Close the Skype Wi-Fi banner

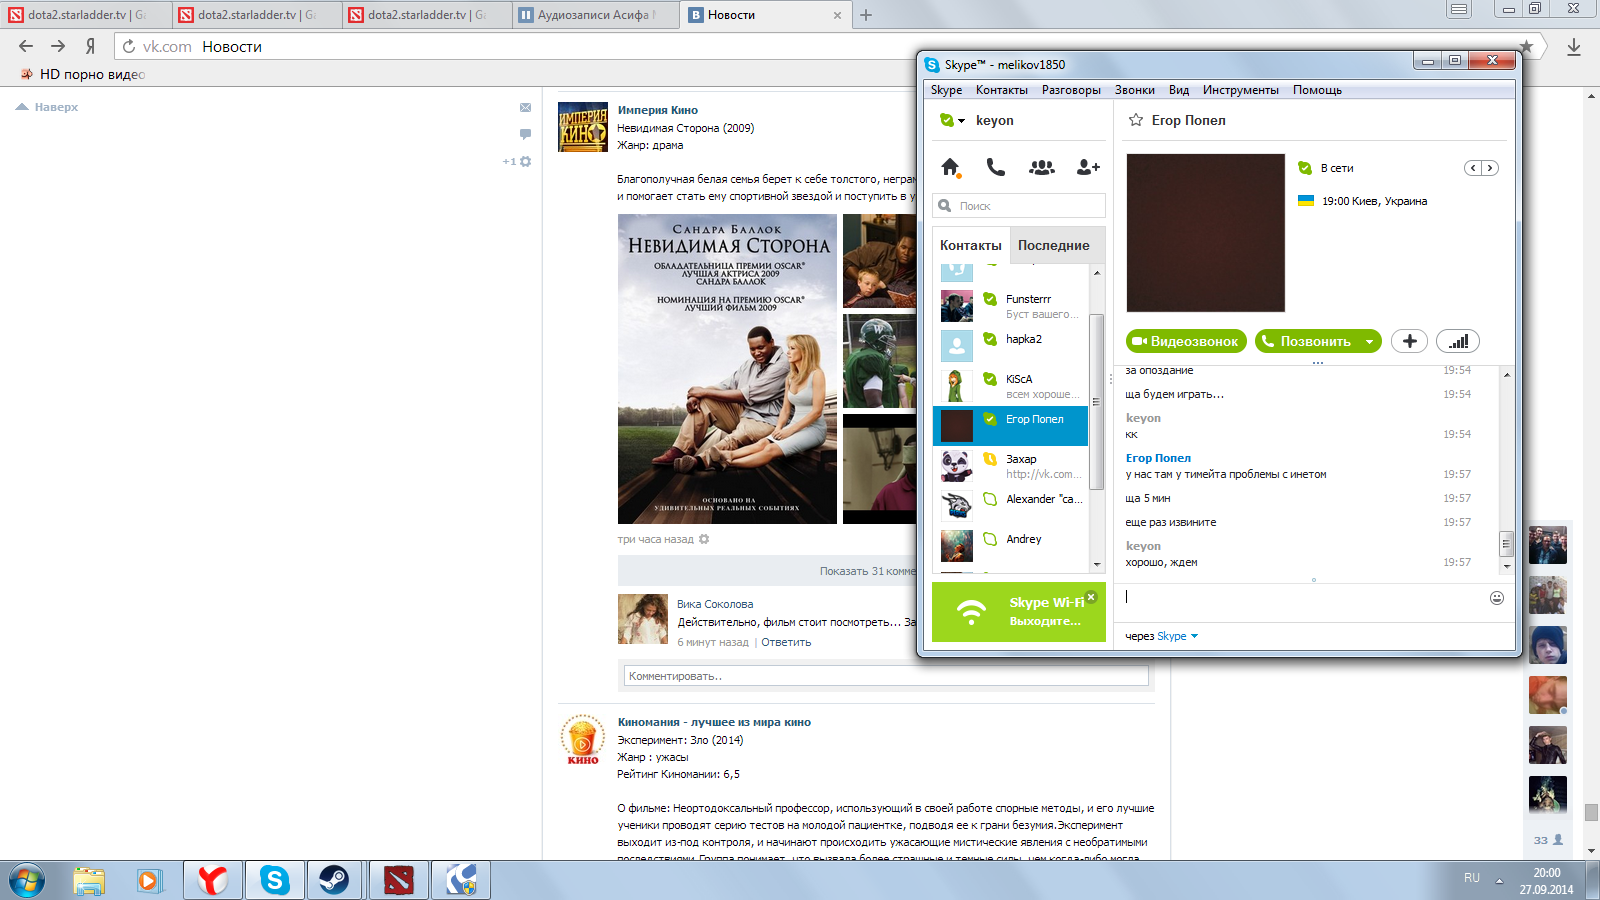pyautogui.click(x=1091, y=597)
